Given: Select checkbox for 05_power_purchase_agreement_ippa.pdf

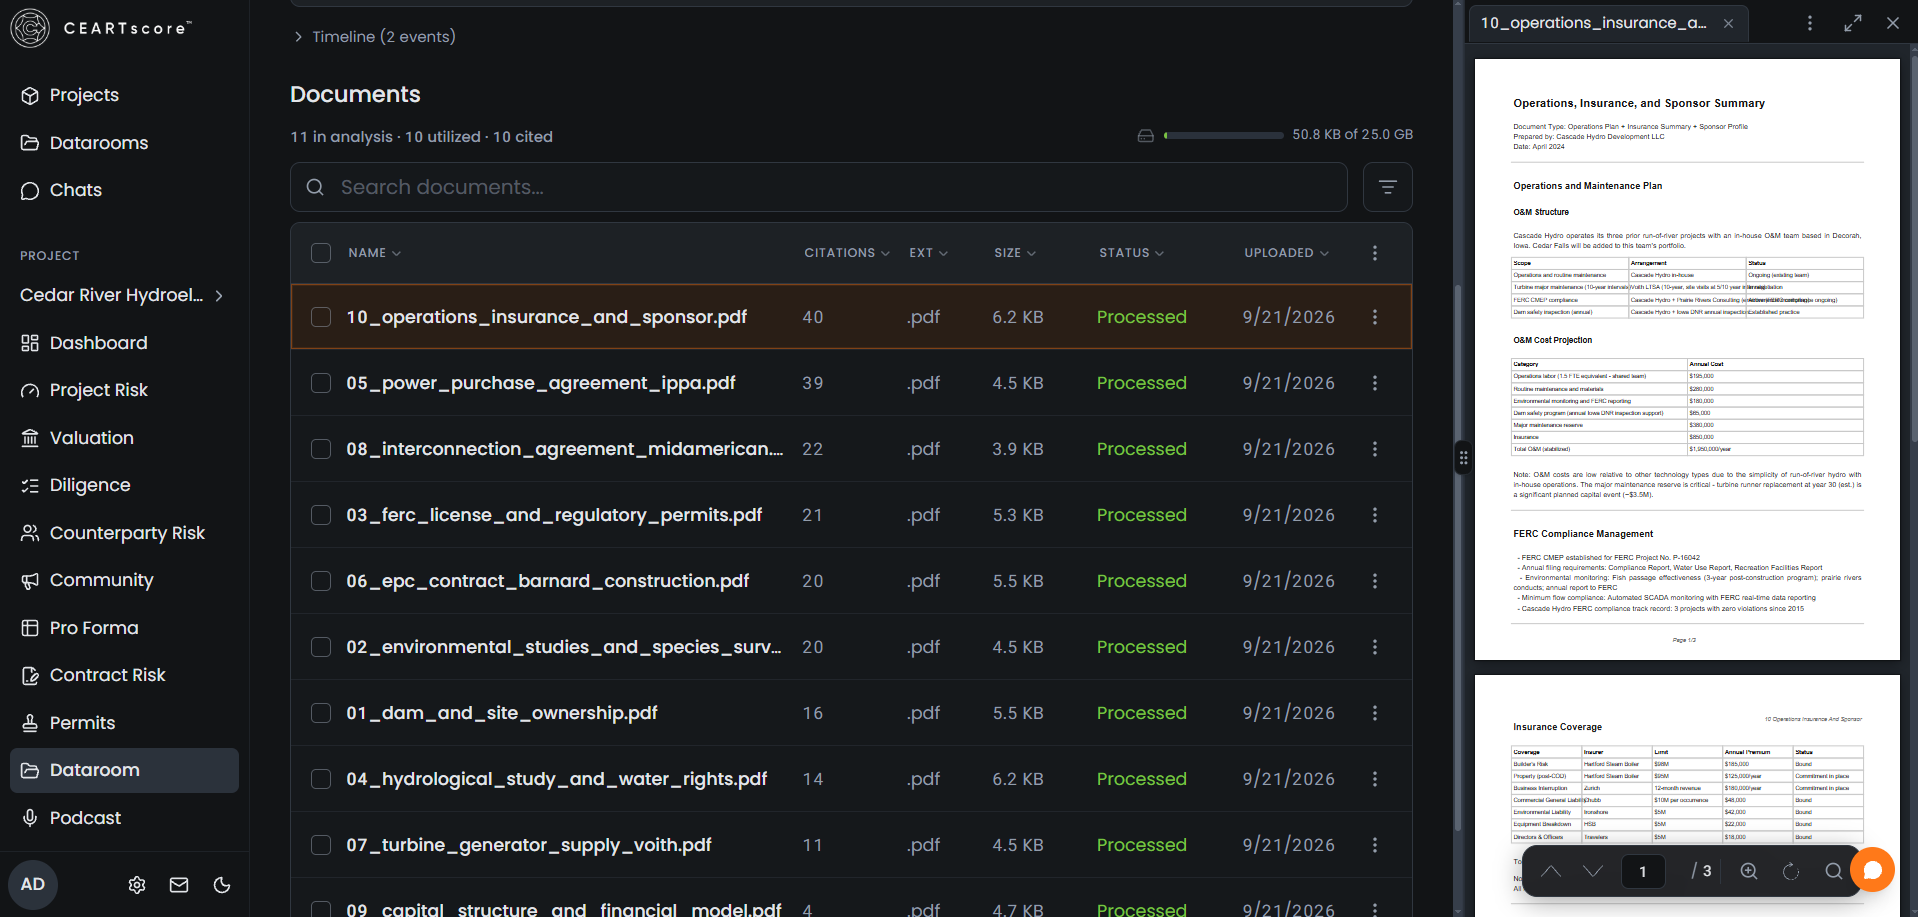Looking at the screenshot, I should (321, 383).
